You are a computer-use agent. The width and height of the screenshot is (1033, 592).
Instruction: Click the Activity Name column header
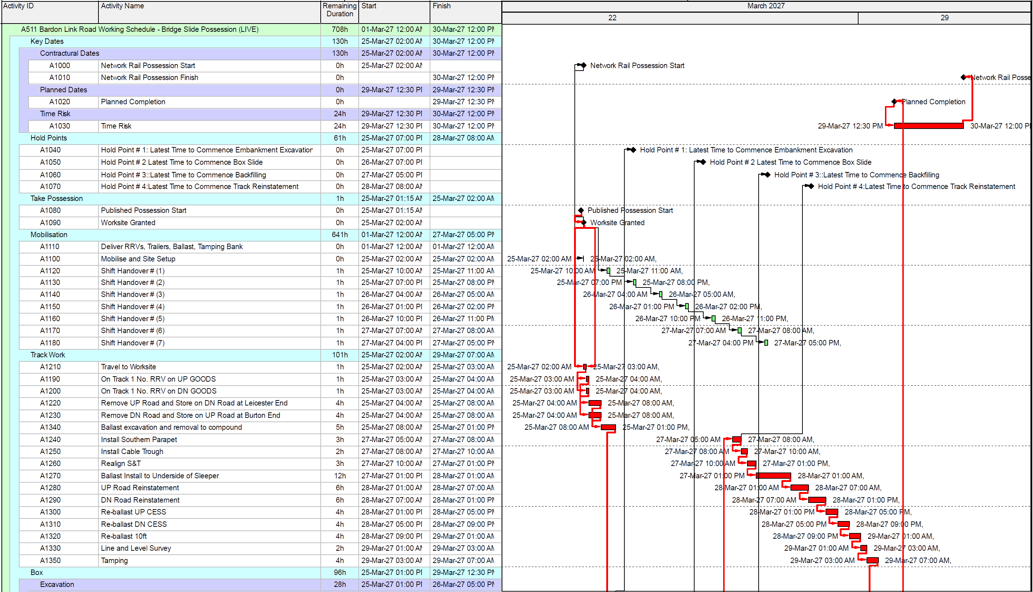[209, 12]
